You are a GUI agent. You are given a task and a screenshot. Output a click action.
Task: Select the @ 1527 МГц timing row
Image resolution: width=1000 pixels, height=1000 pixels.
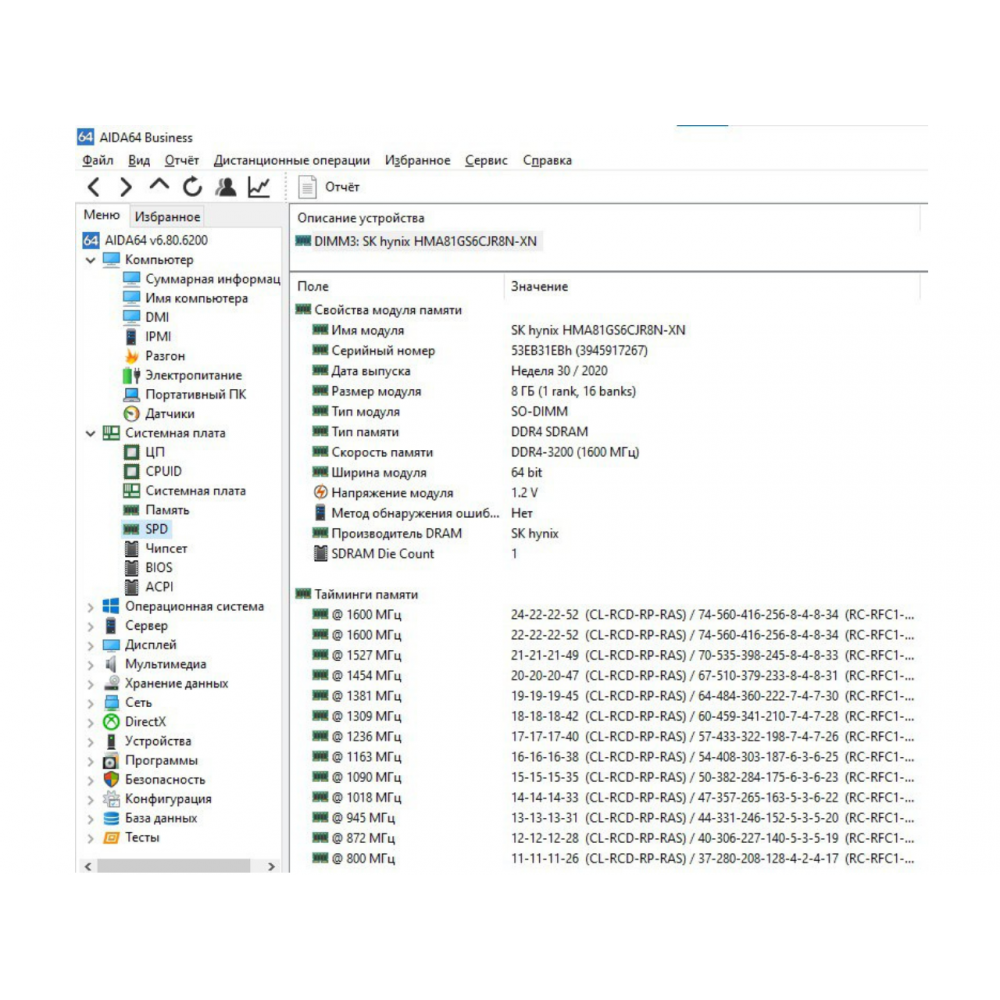[612, 656]
